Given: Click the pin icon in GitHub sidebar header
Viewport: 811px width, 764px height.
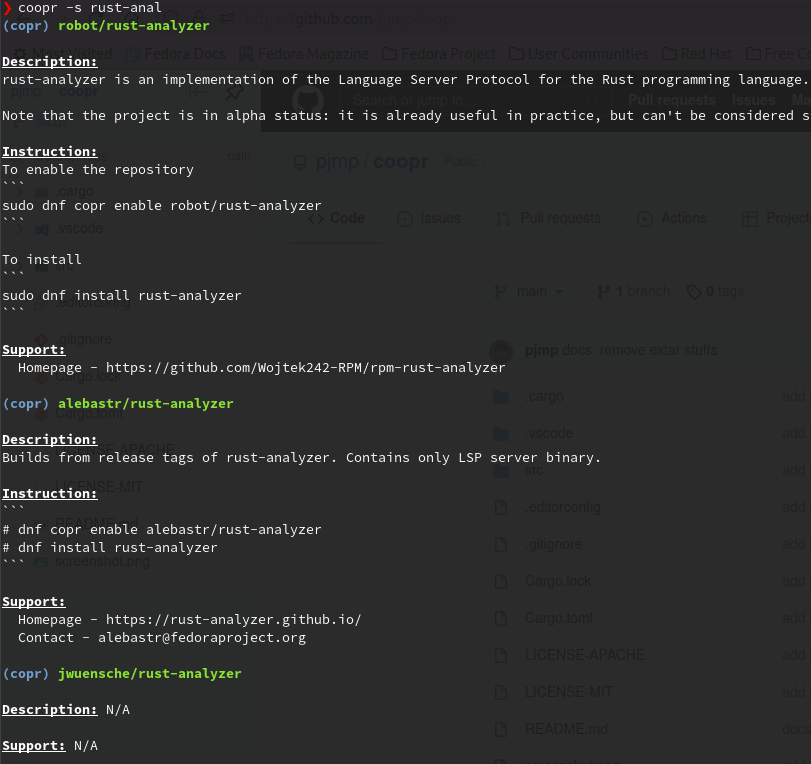Looking at the screenshot, I should [x=234, y=93].
